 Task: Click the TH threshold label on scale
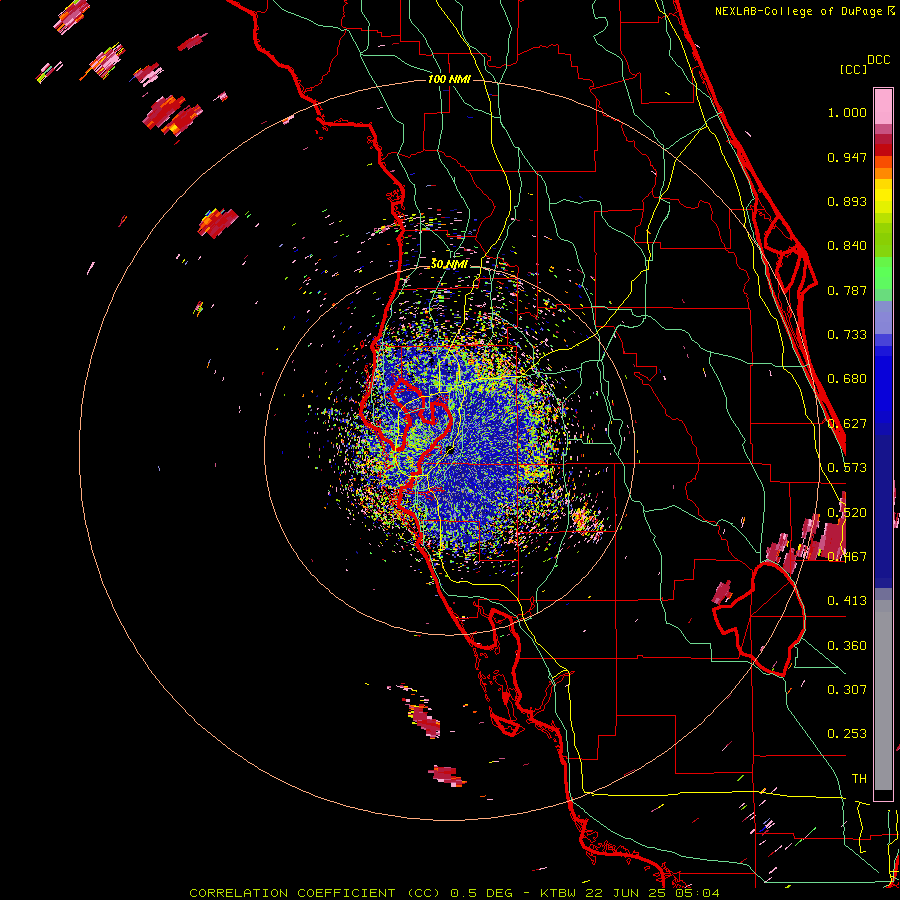859,779
